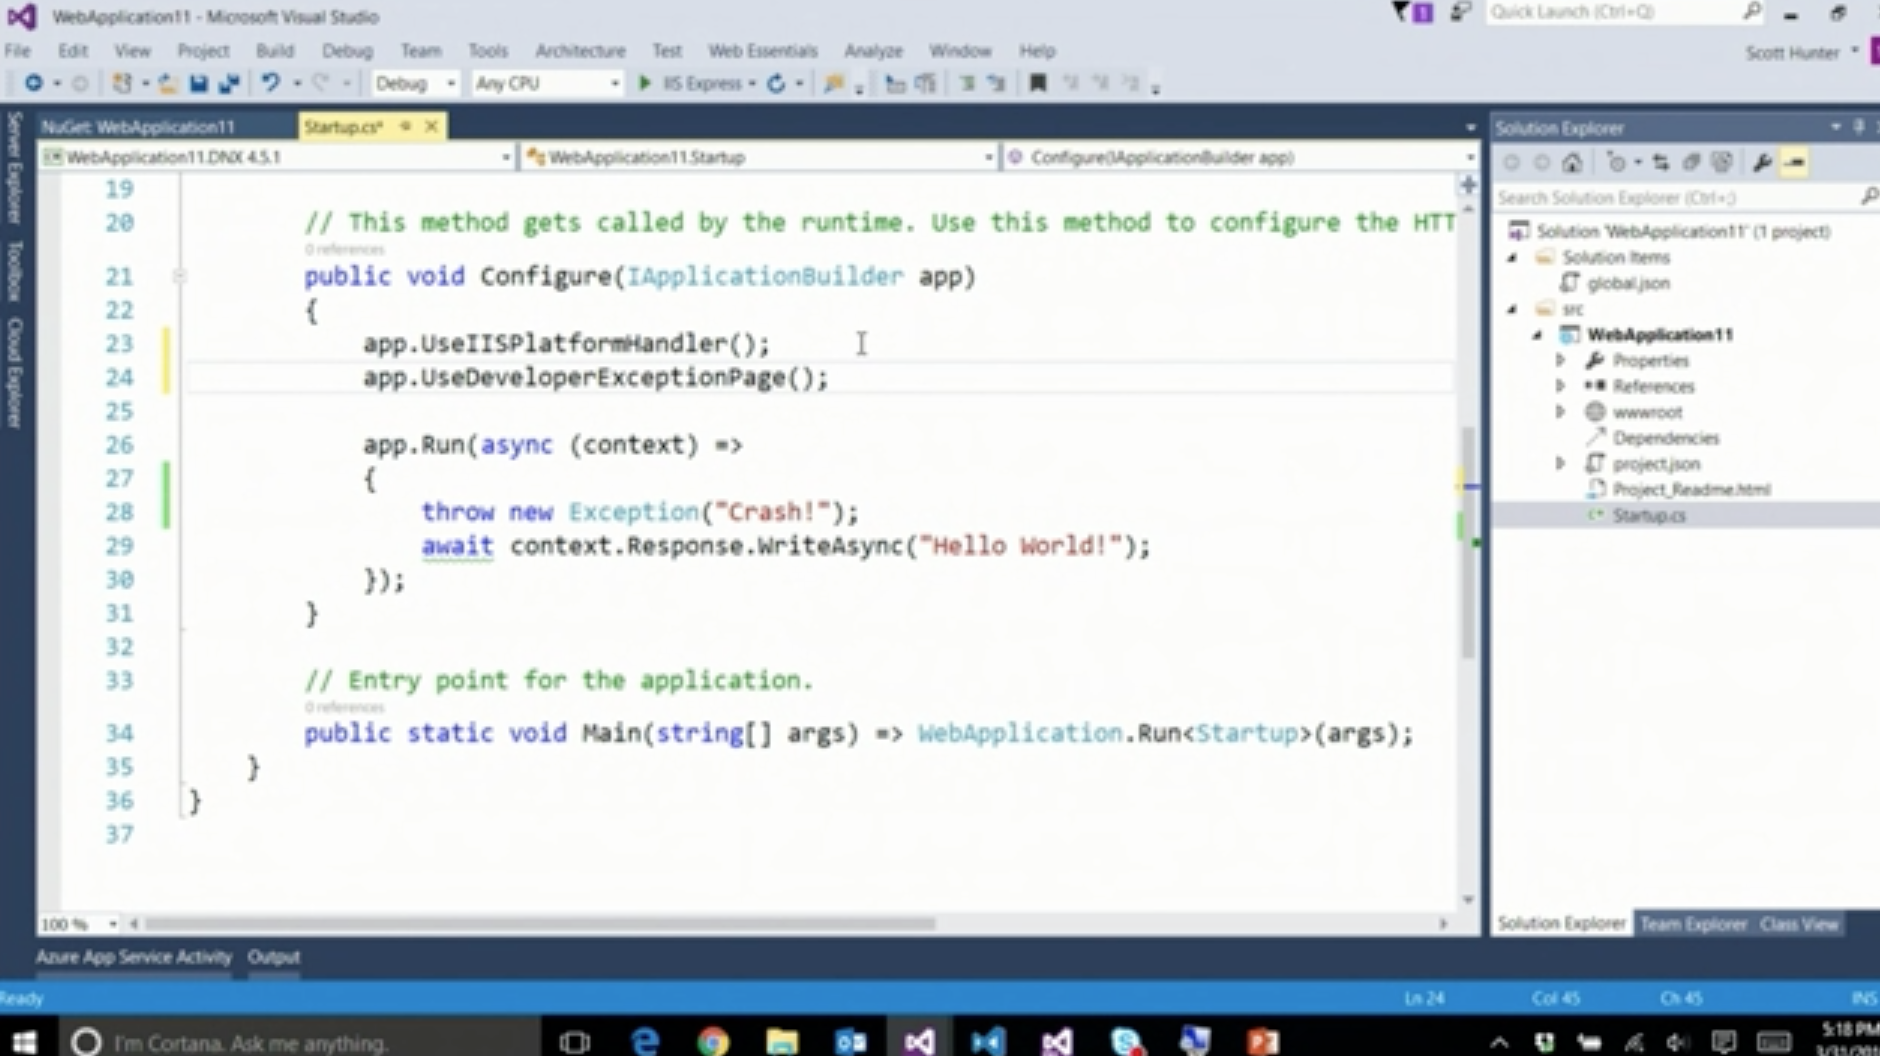Viewport: 1880px width, 1056px height.
Task: Open the WebApplication11.Startup type dropdown
Action: pyautogui.click(x=759, y=157)
